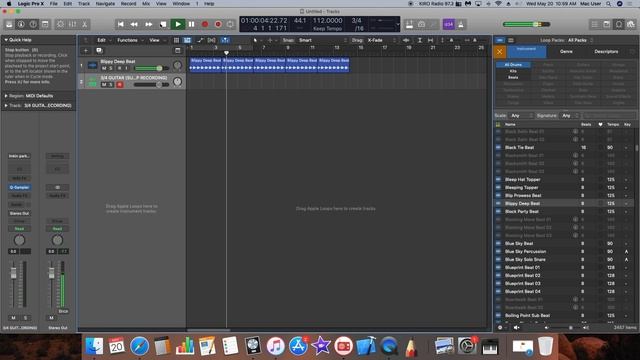Open the Note Pads icon

607,24
